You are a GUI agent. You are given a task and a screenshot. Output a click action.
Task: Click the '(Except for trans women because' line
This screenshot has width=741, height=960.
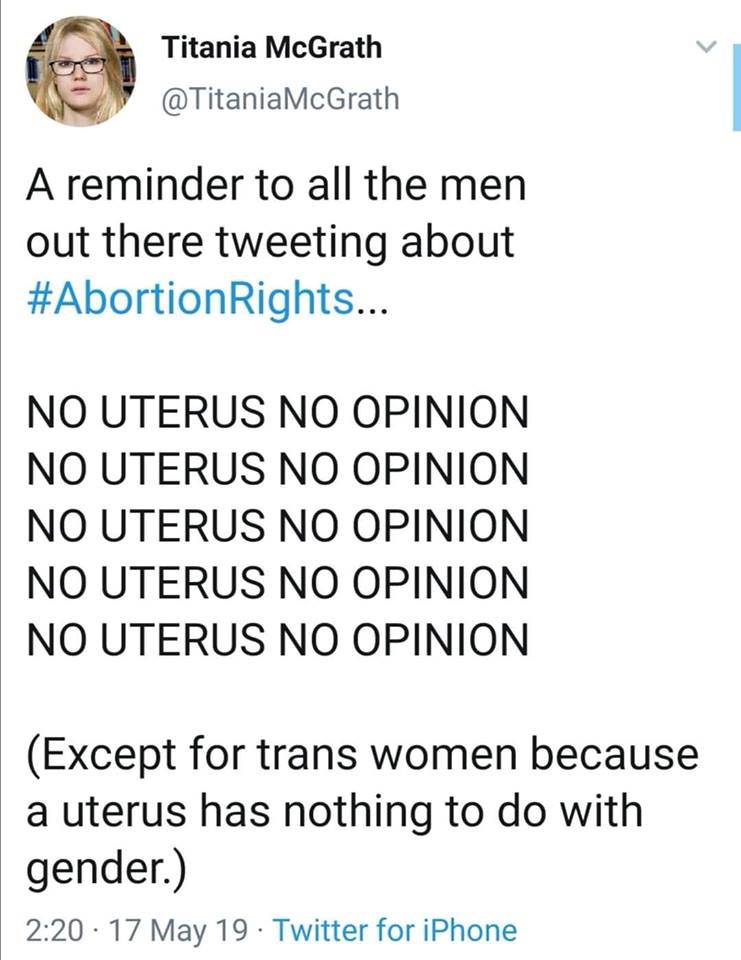362,756
